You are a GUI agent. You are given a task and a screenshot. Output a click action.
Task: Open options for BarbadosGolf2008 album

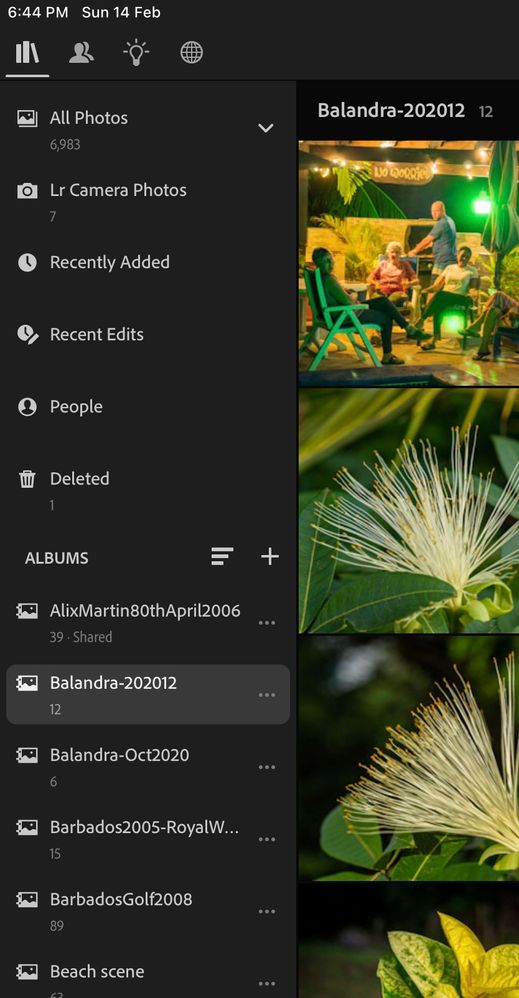[x=267, y=912]
